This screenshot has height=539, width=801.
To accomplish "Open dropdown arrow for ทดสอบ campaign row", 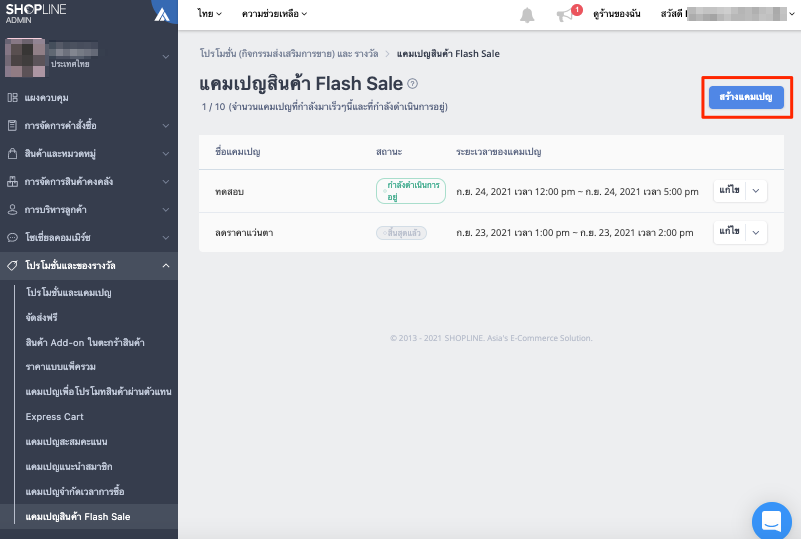I will coord(756,191).
